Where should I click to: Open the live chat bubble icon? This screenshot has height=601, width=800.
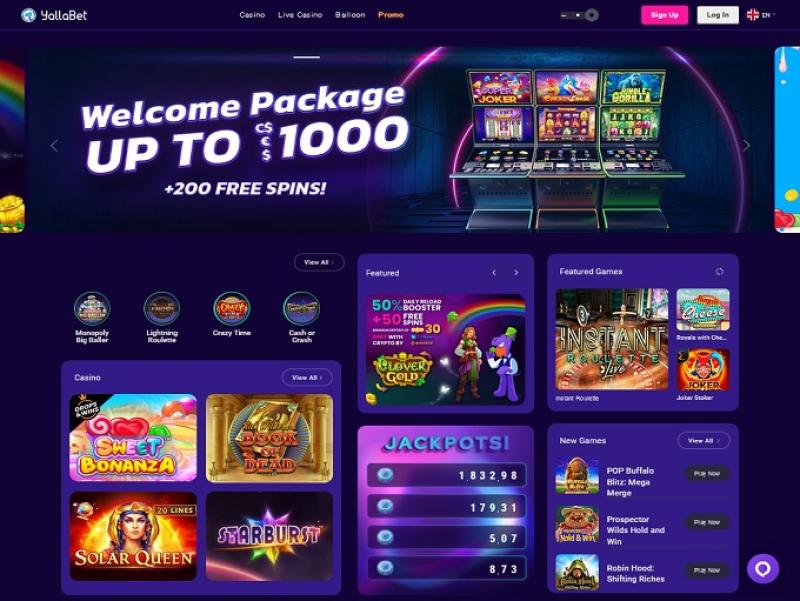pyautogui.click(x=763, y=568)
